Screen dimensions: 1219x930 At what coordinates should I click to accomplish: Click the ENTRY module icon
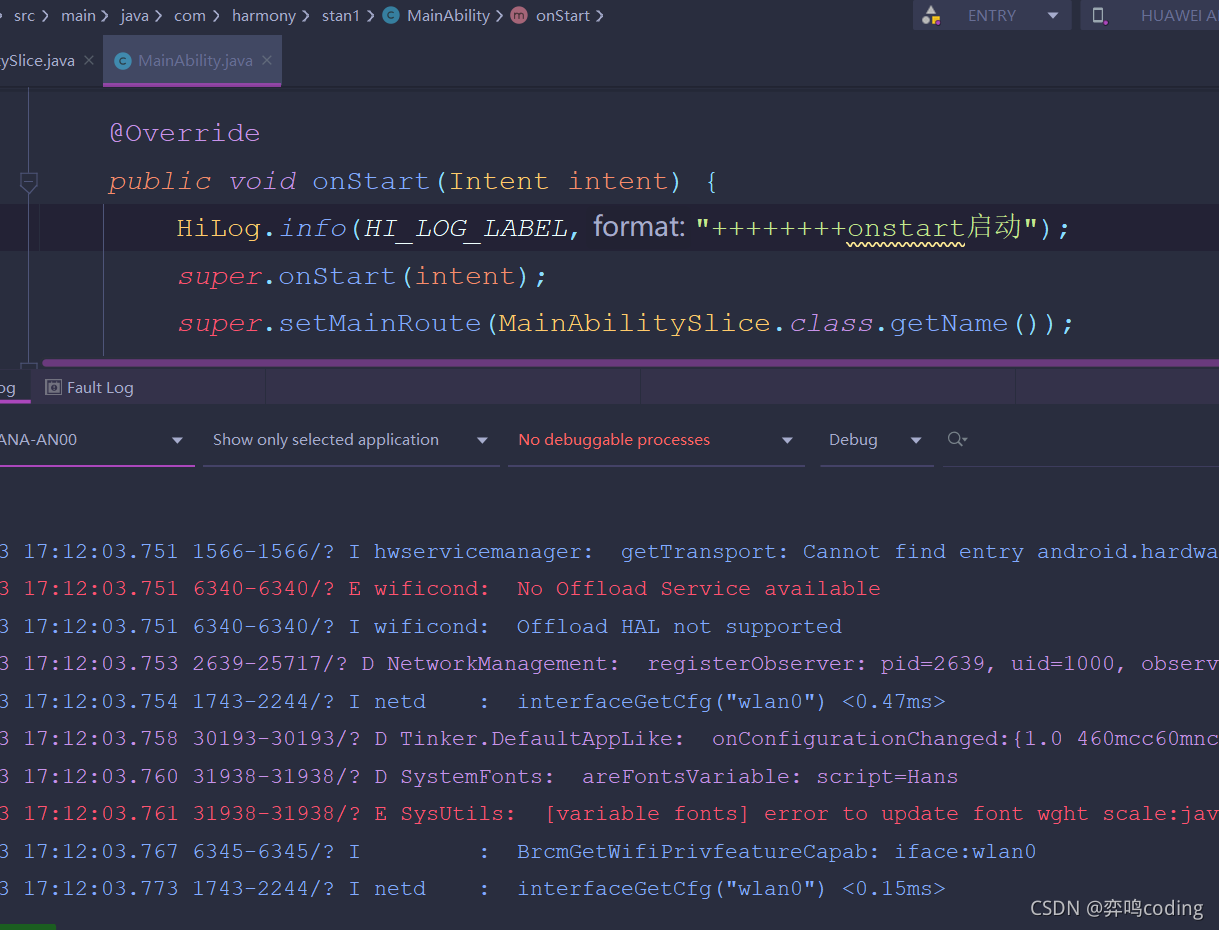[931, 15]
